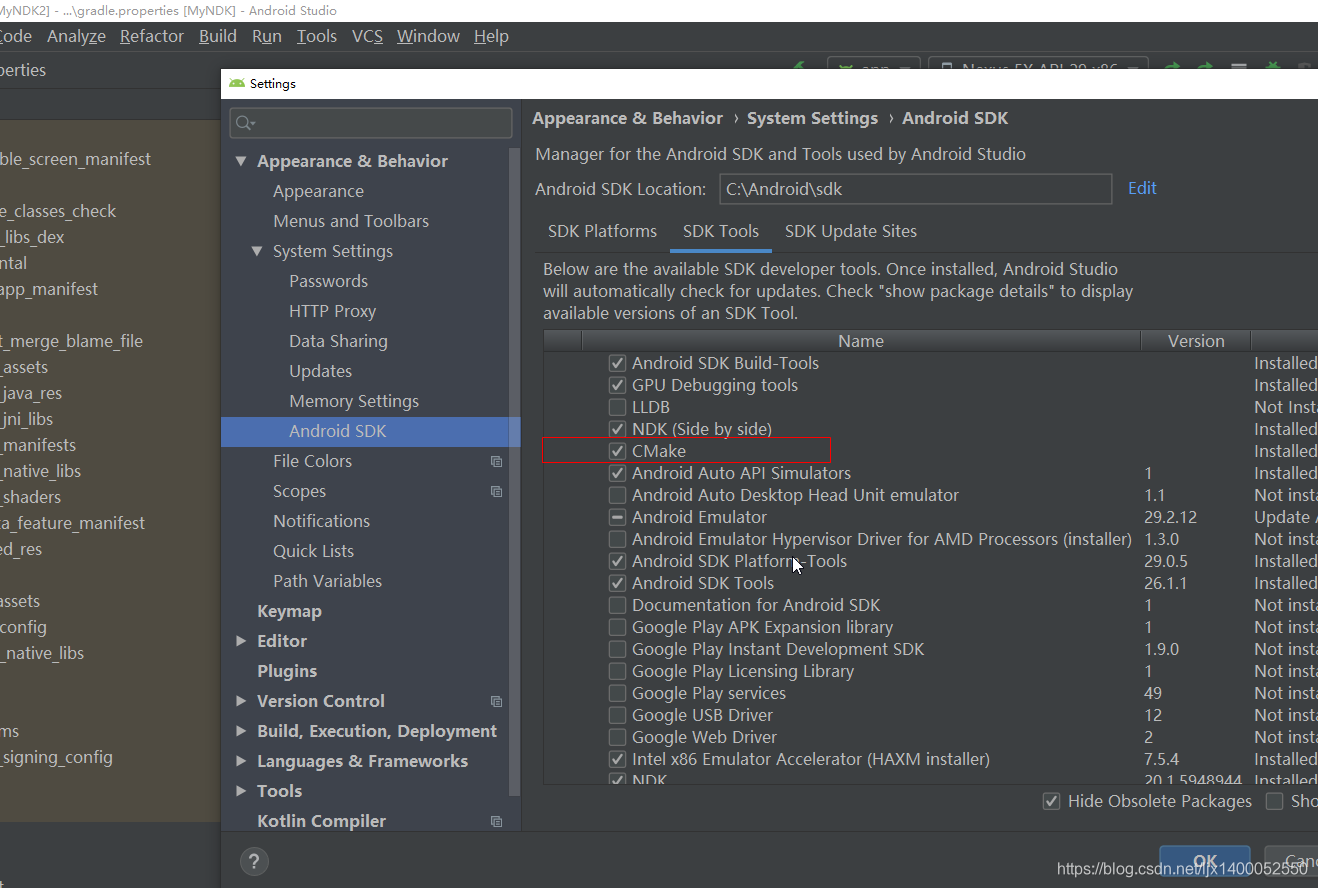Click the Edit link for SDK location
The width and height of the screenshot is (1318, 888).
[x=1142, y=188]
